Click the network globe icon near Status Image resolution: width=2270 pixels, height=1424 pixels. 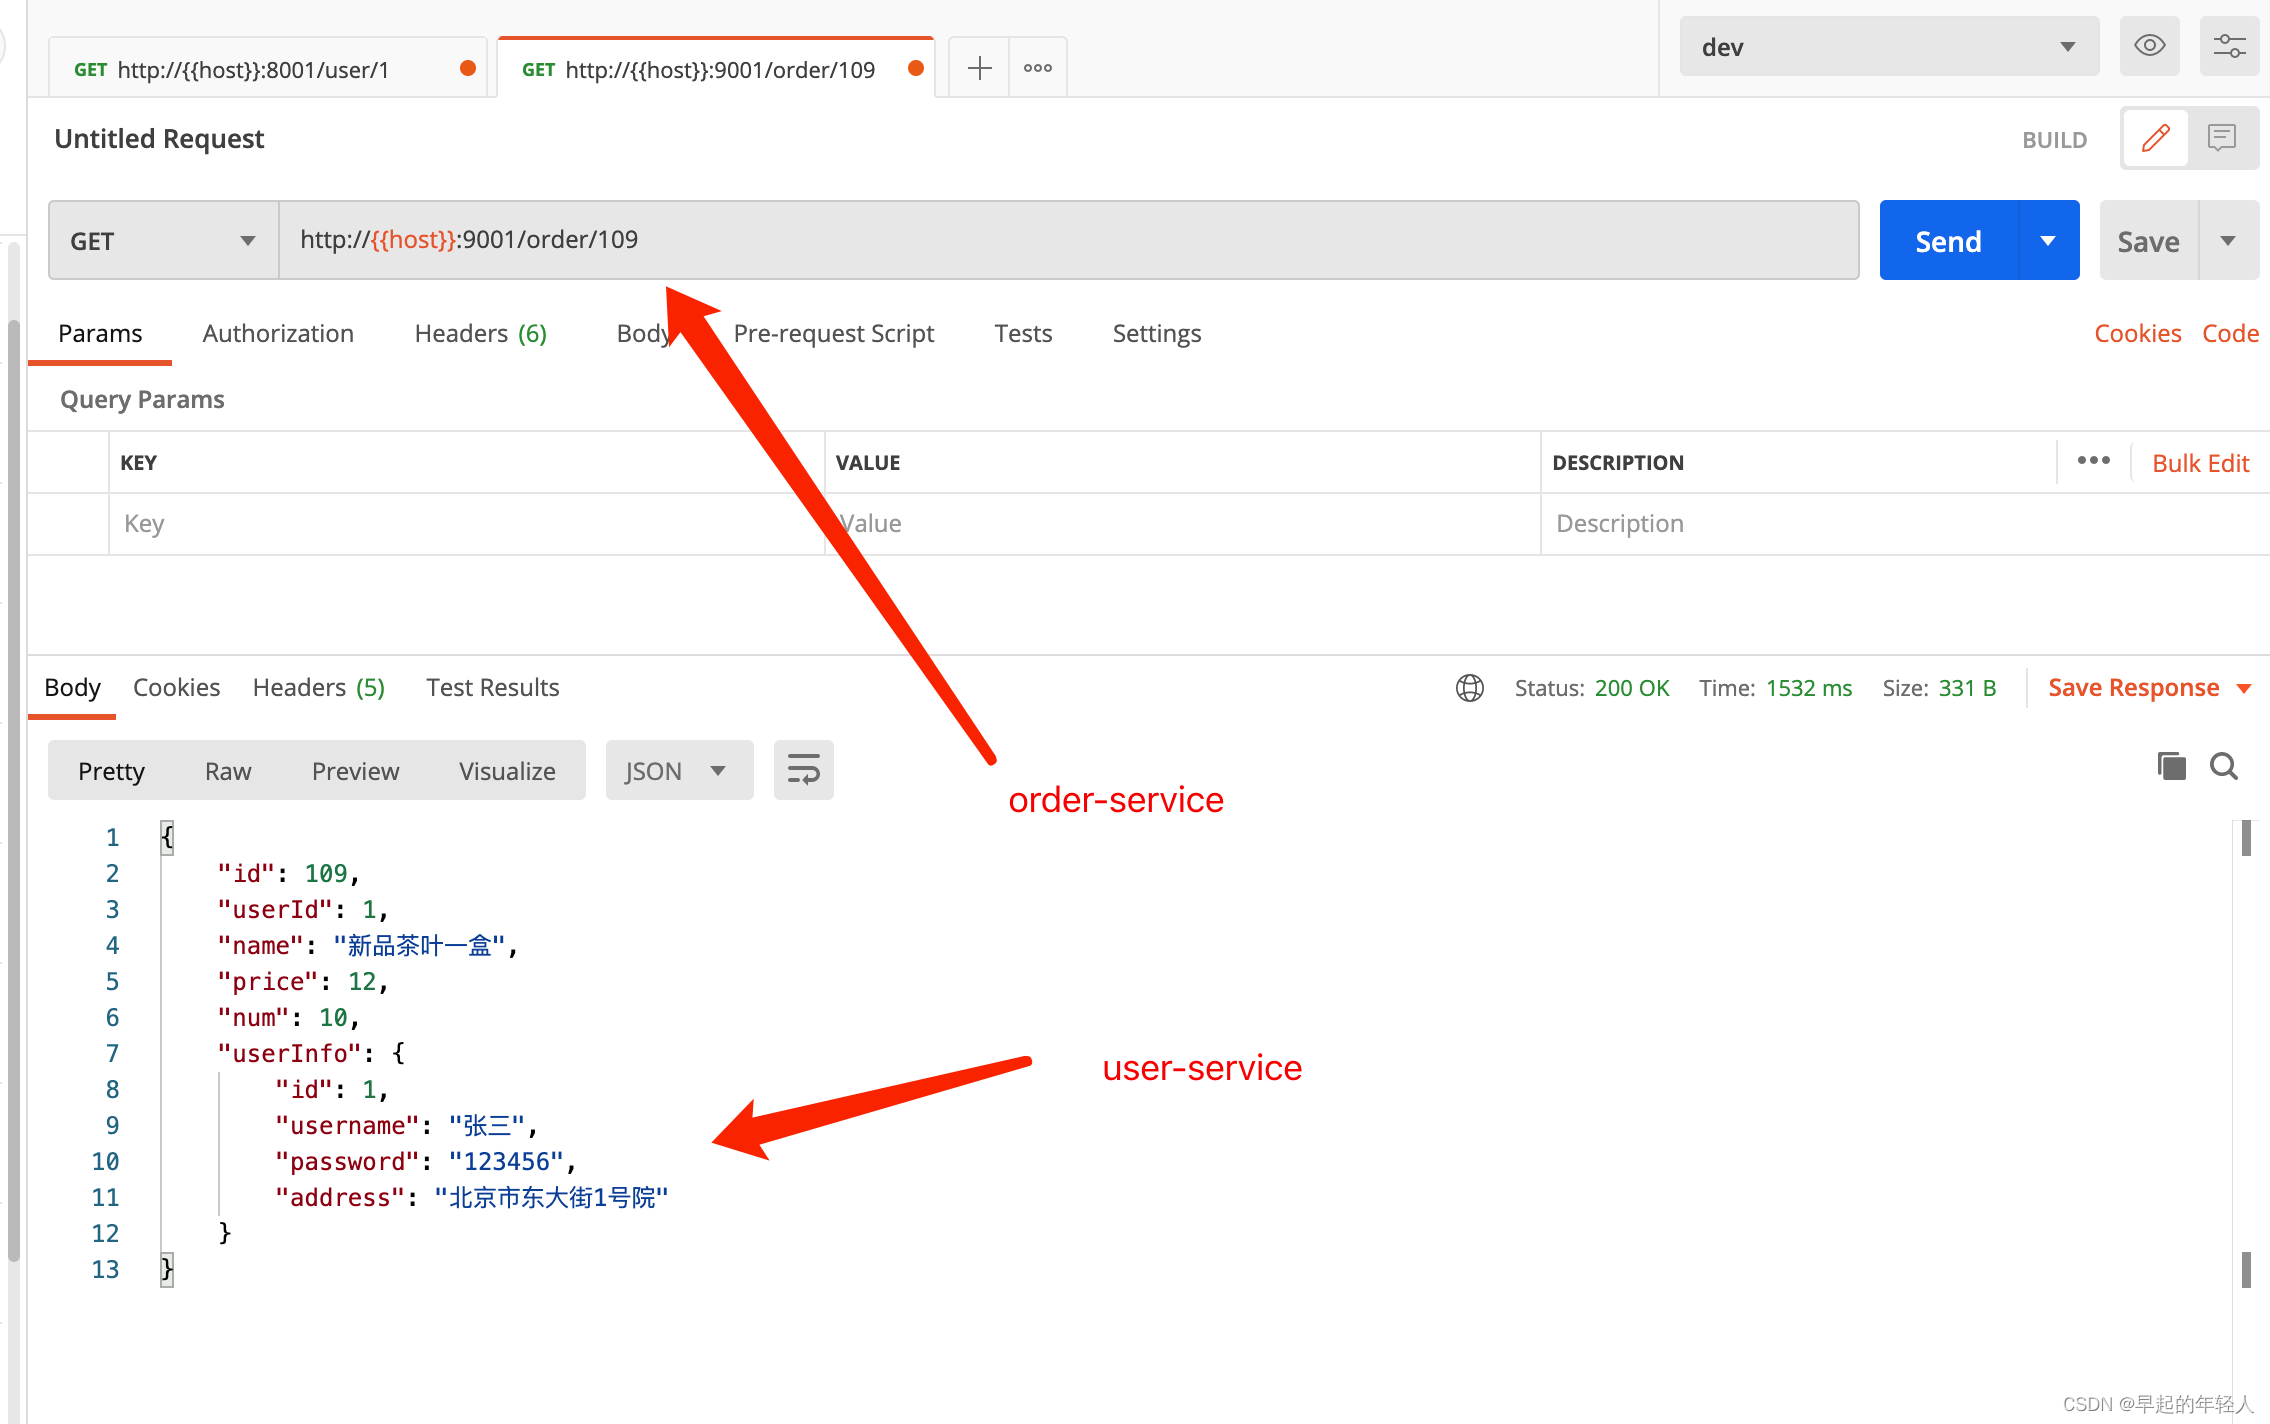[x=1469, y=688]
